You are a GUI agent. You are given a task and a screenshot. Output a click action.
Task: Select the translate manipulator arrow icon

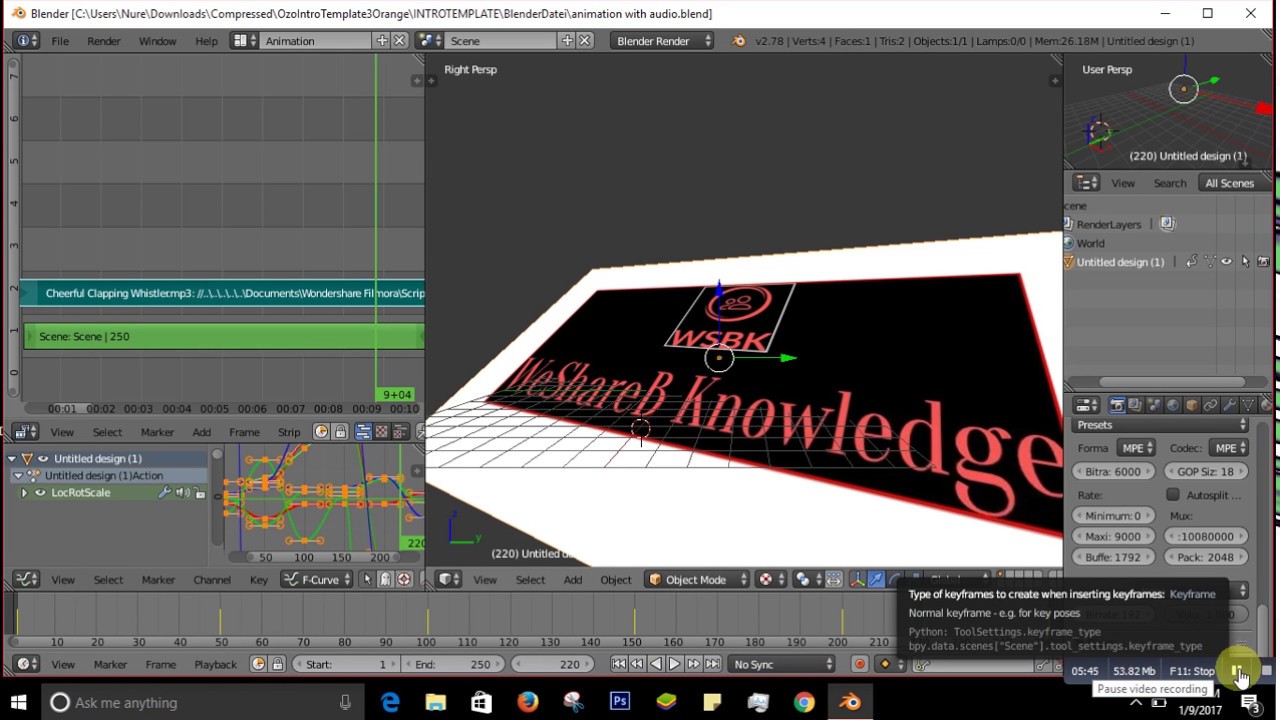tap(876, 580)
